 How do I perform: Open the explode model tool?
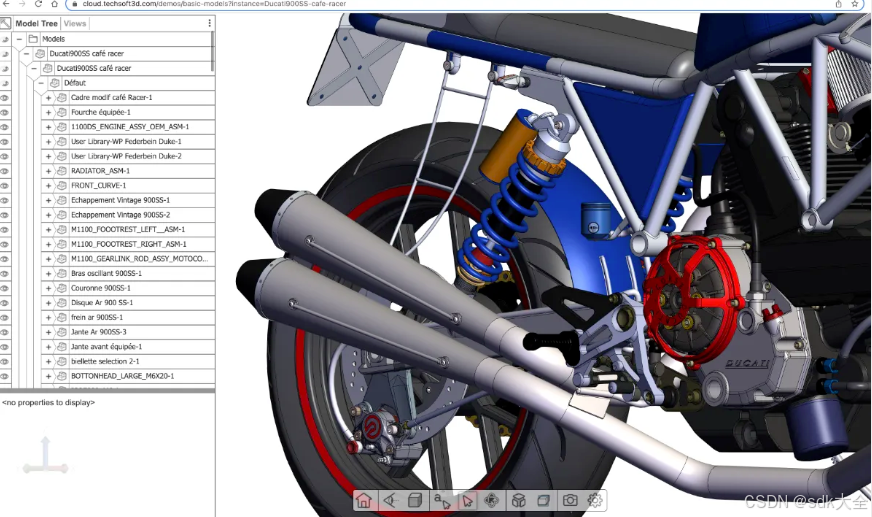pyautogui.click(x=518, y=500)
